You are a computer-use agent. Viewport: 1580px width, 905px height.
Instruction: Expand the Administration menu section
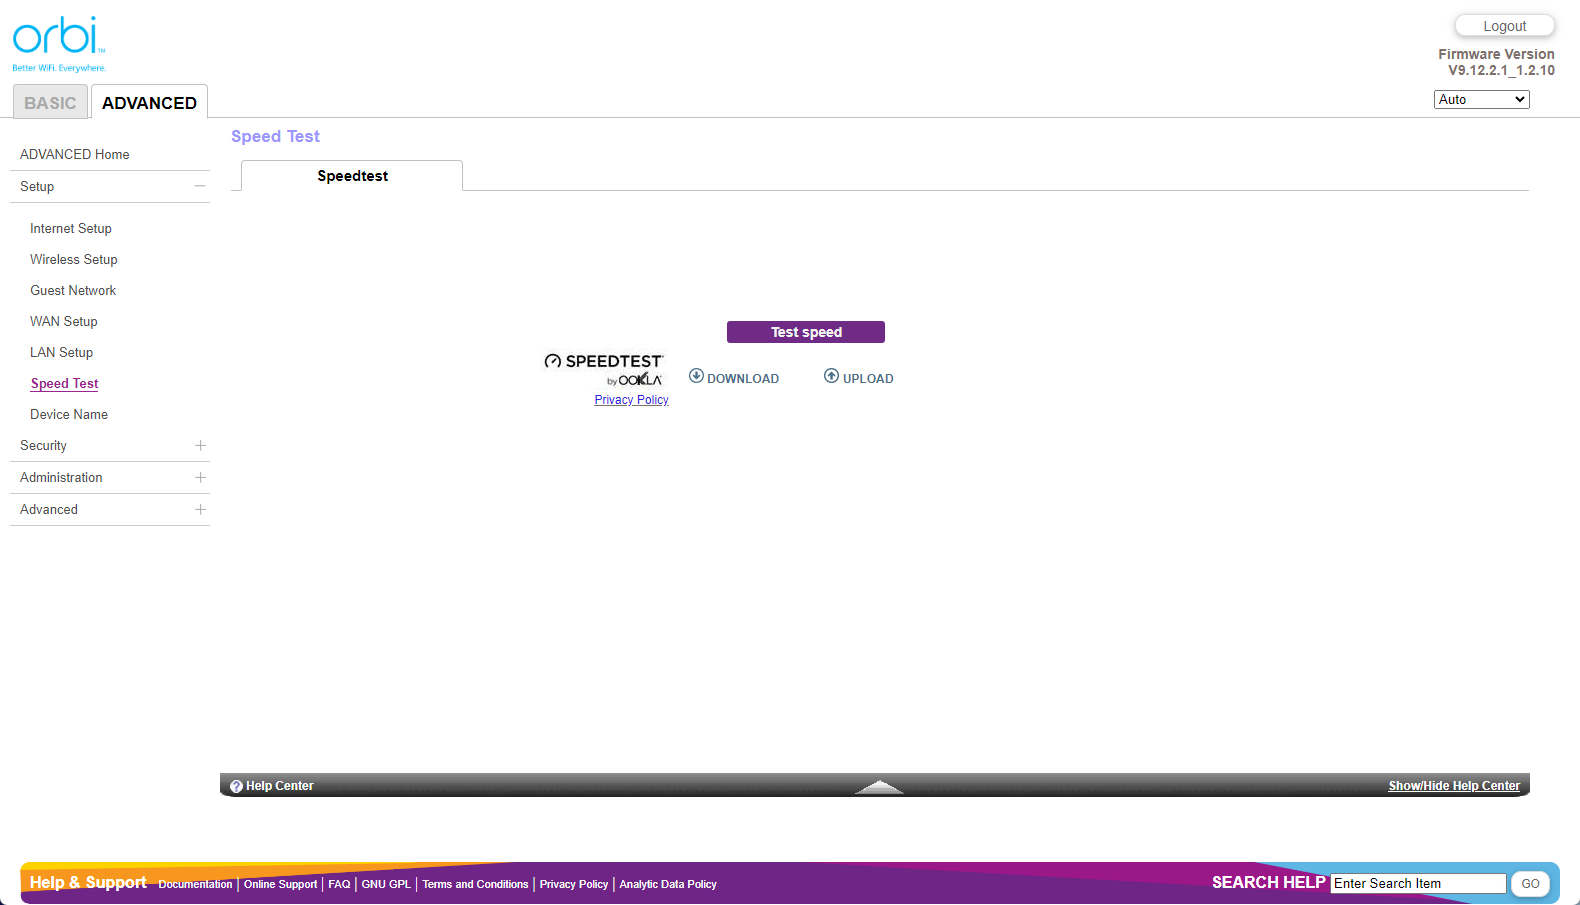pos(200,478)
